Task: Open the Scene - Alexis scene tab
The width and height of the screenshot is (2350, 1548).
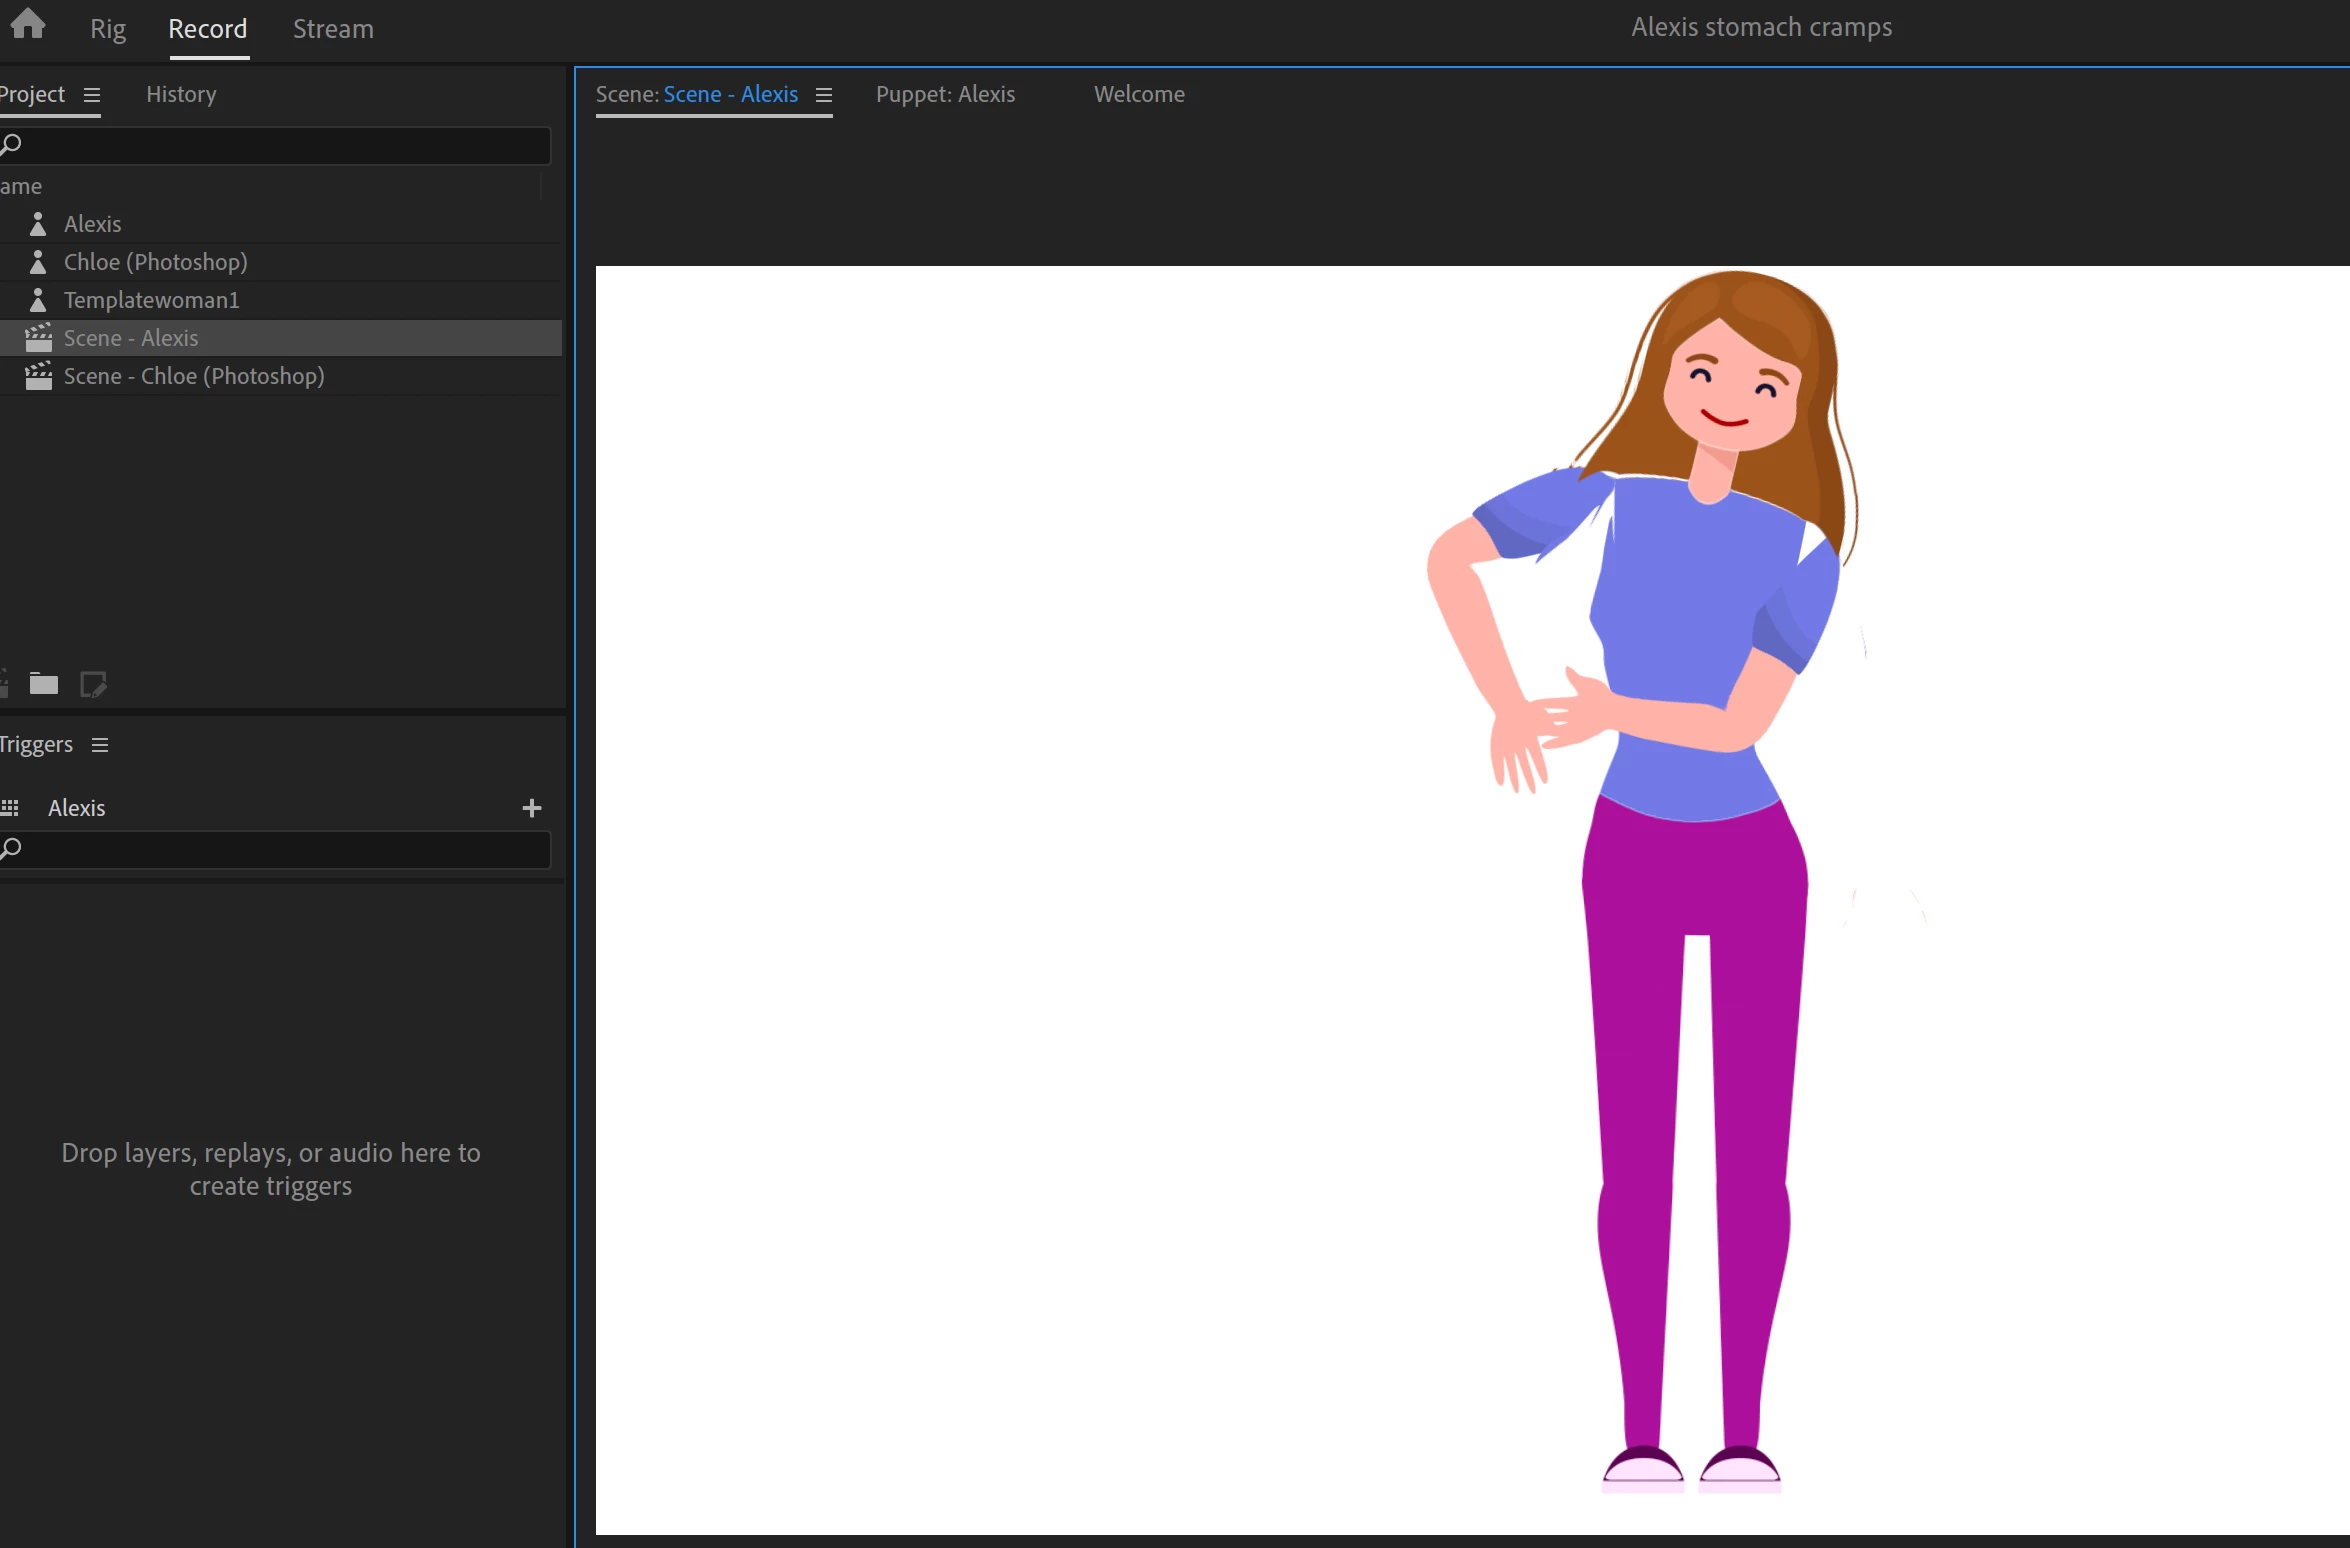Action: 697,94
